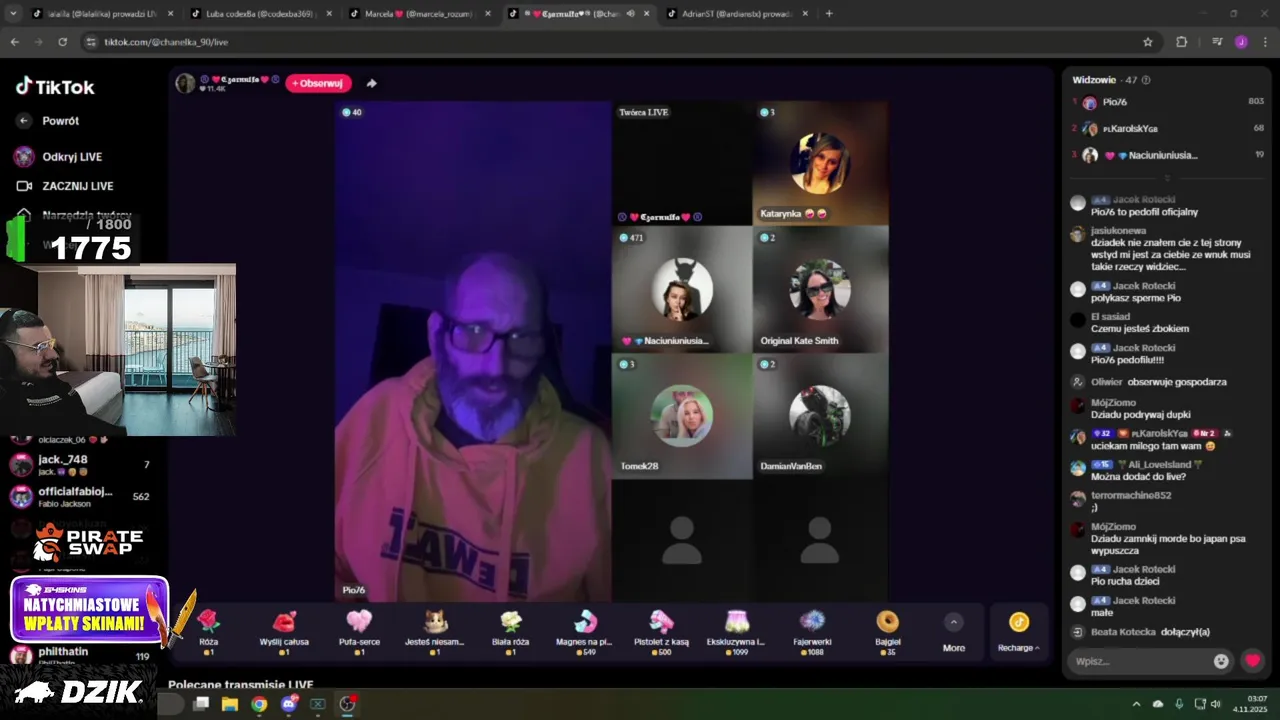Screen dimensions: 1280x720
Task: Expand the Recharge coins menu
Action: [x=1018, y=632]
